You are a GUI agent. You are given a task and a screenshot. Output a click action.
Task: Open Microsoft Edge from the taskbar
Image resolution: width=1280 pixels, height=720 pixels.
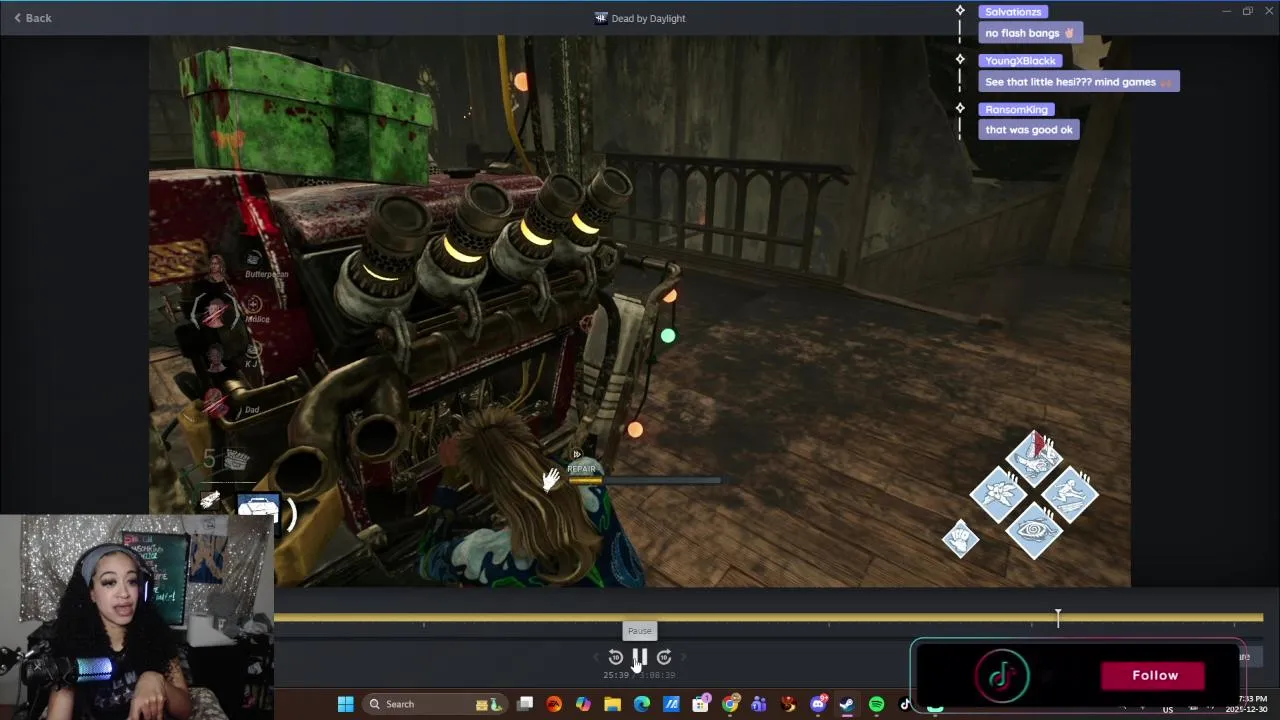[642, 704]
